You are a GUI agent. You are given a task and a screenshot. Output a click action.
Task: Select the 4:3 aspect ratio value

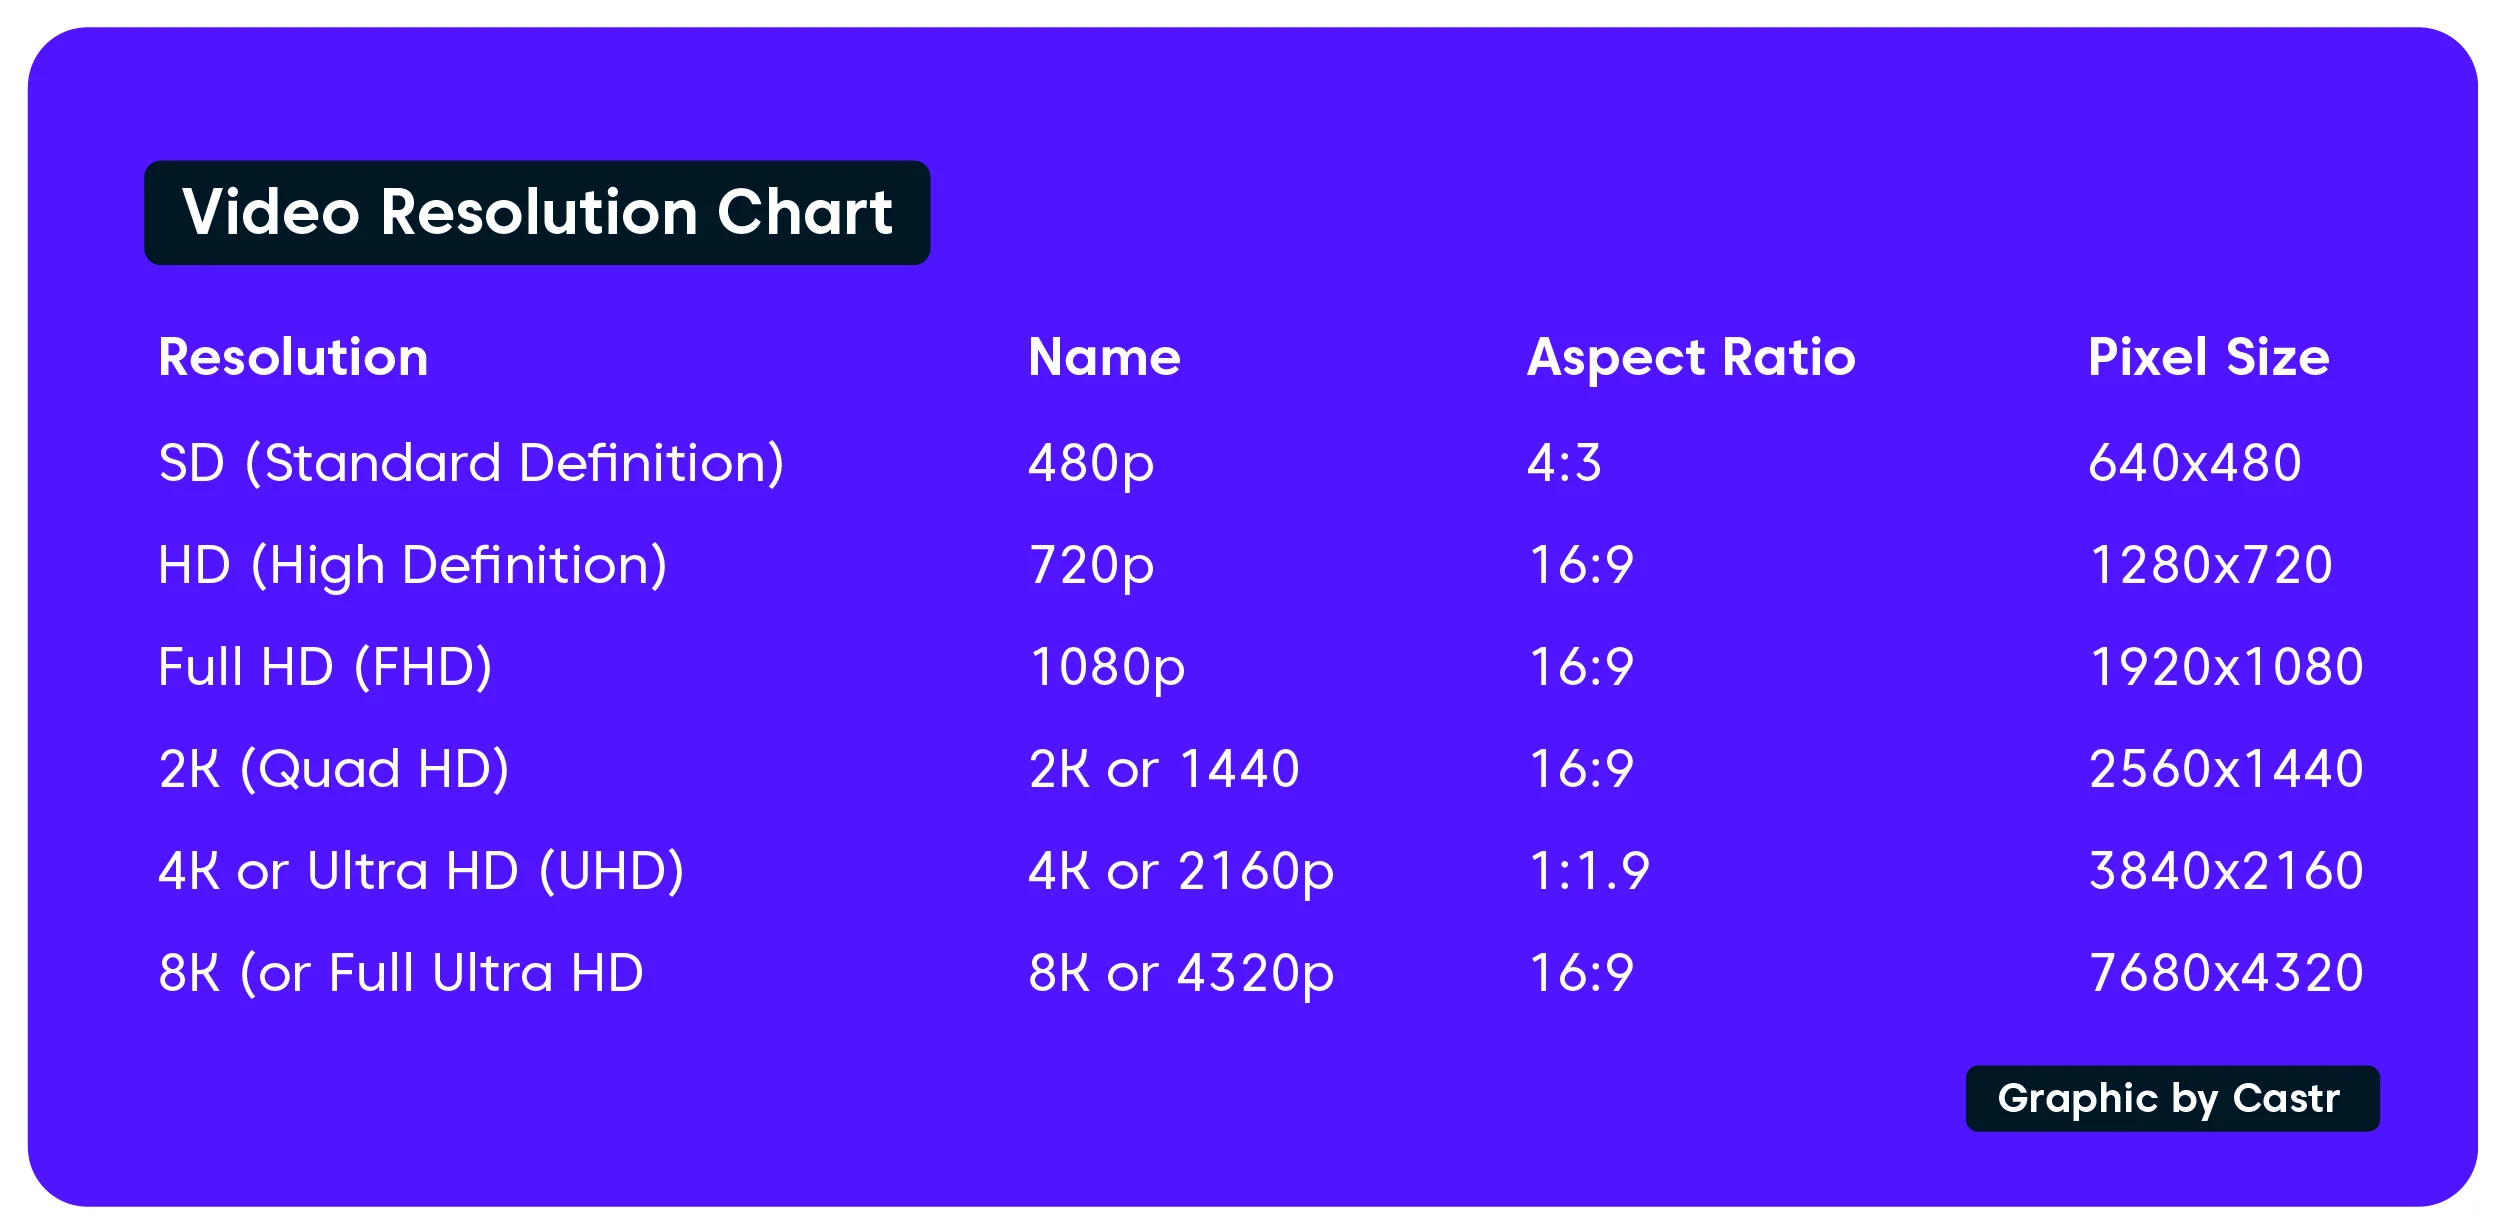pos(1564,463)
